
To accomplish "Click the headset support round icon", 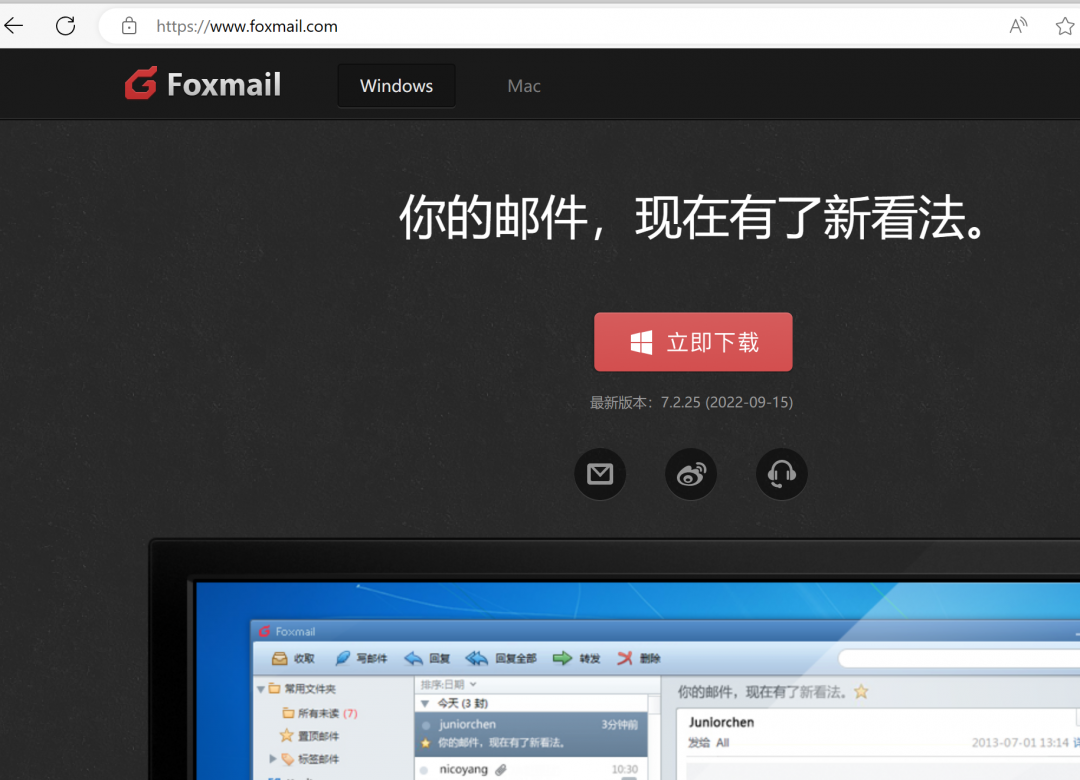I will click(782, 474).
